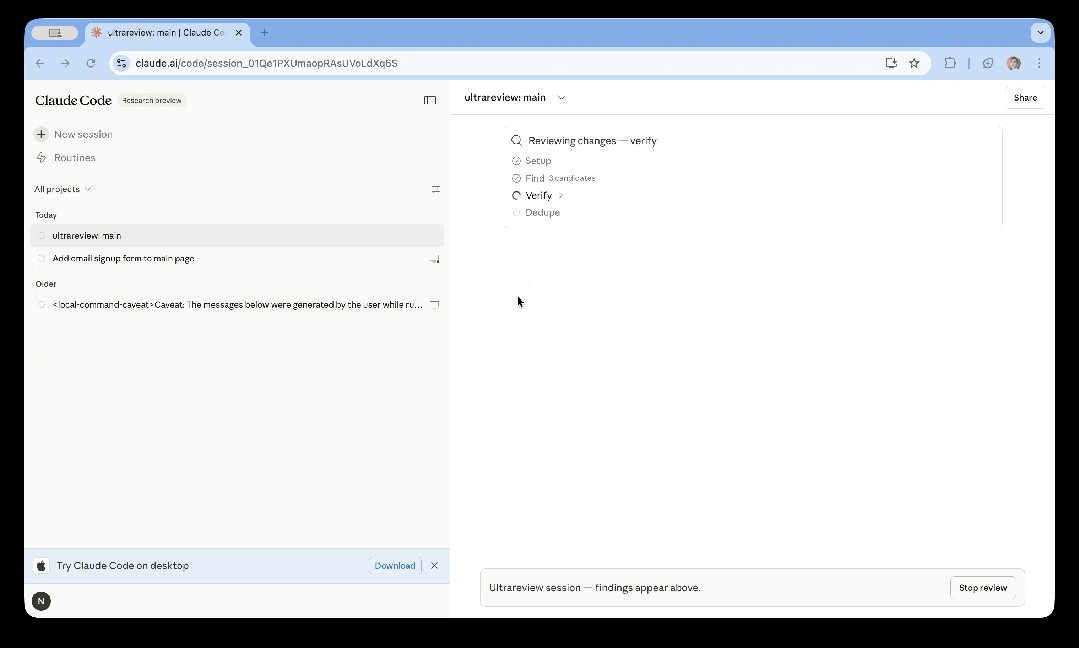1079x648 pixels.
Task: Open the Chrome profile picture
Action: pyautogui.click(x=1014, y=63)
